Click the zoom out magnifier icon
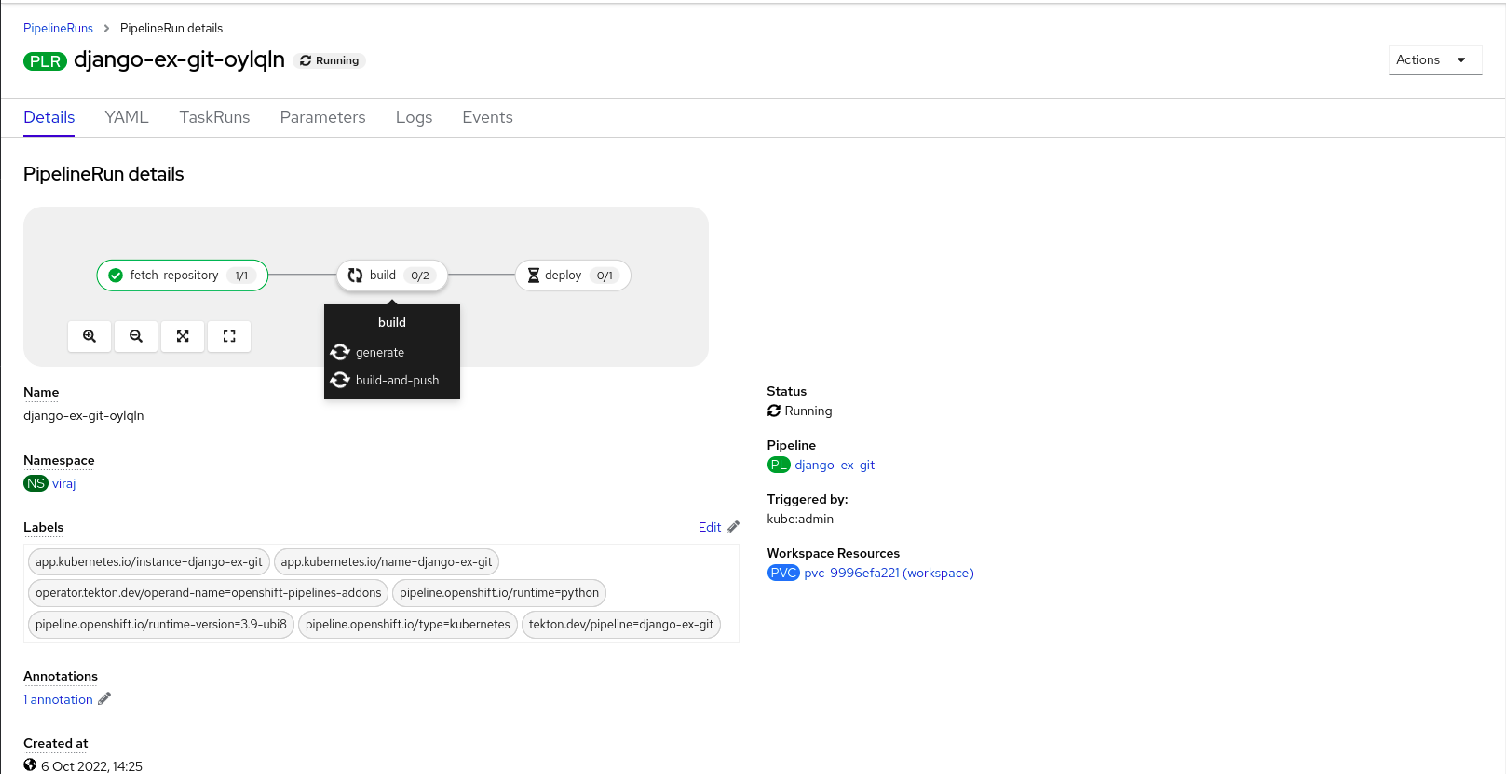This screenshot has height=774, width=1506. pyautogui.click(x=136, y=337)
